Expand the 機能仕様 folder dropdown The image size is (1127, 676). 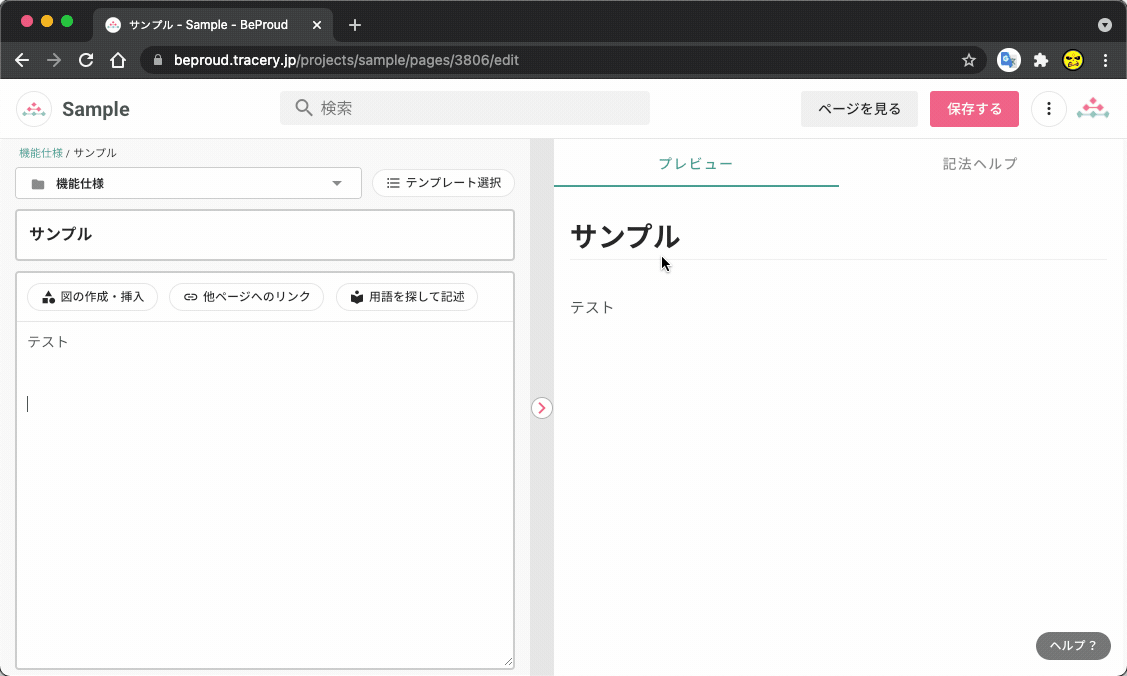(336, 183)
